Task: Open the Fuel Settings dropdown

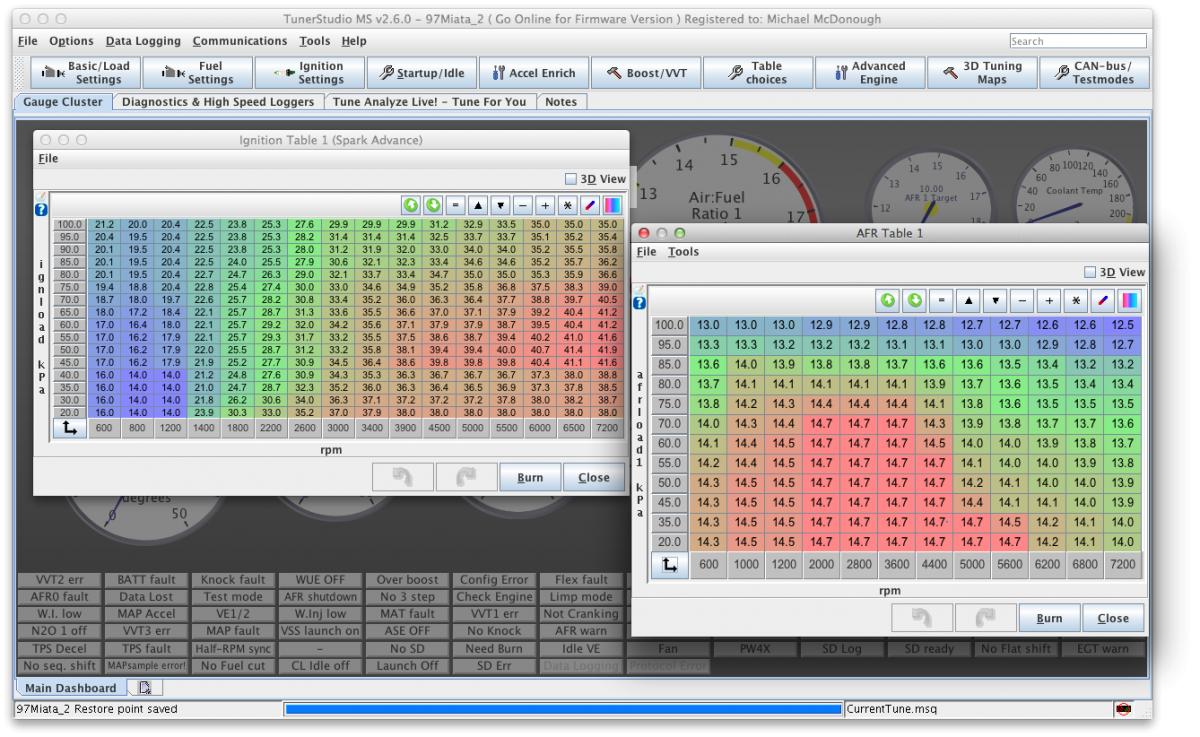Action: 198,72
